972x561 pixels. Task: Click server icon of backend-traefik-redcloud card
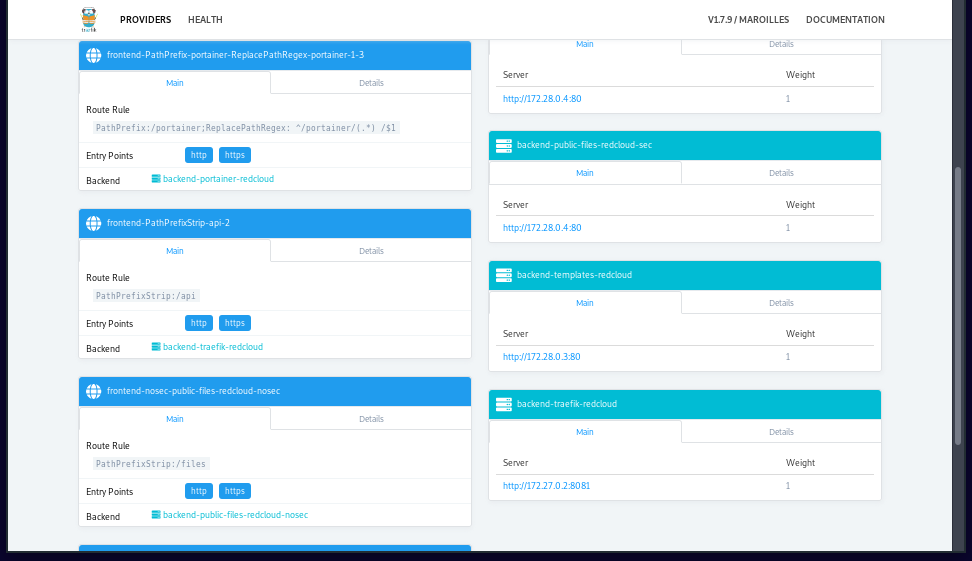(x=504, y=404)
